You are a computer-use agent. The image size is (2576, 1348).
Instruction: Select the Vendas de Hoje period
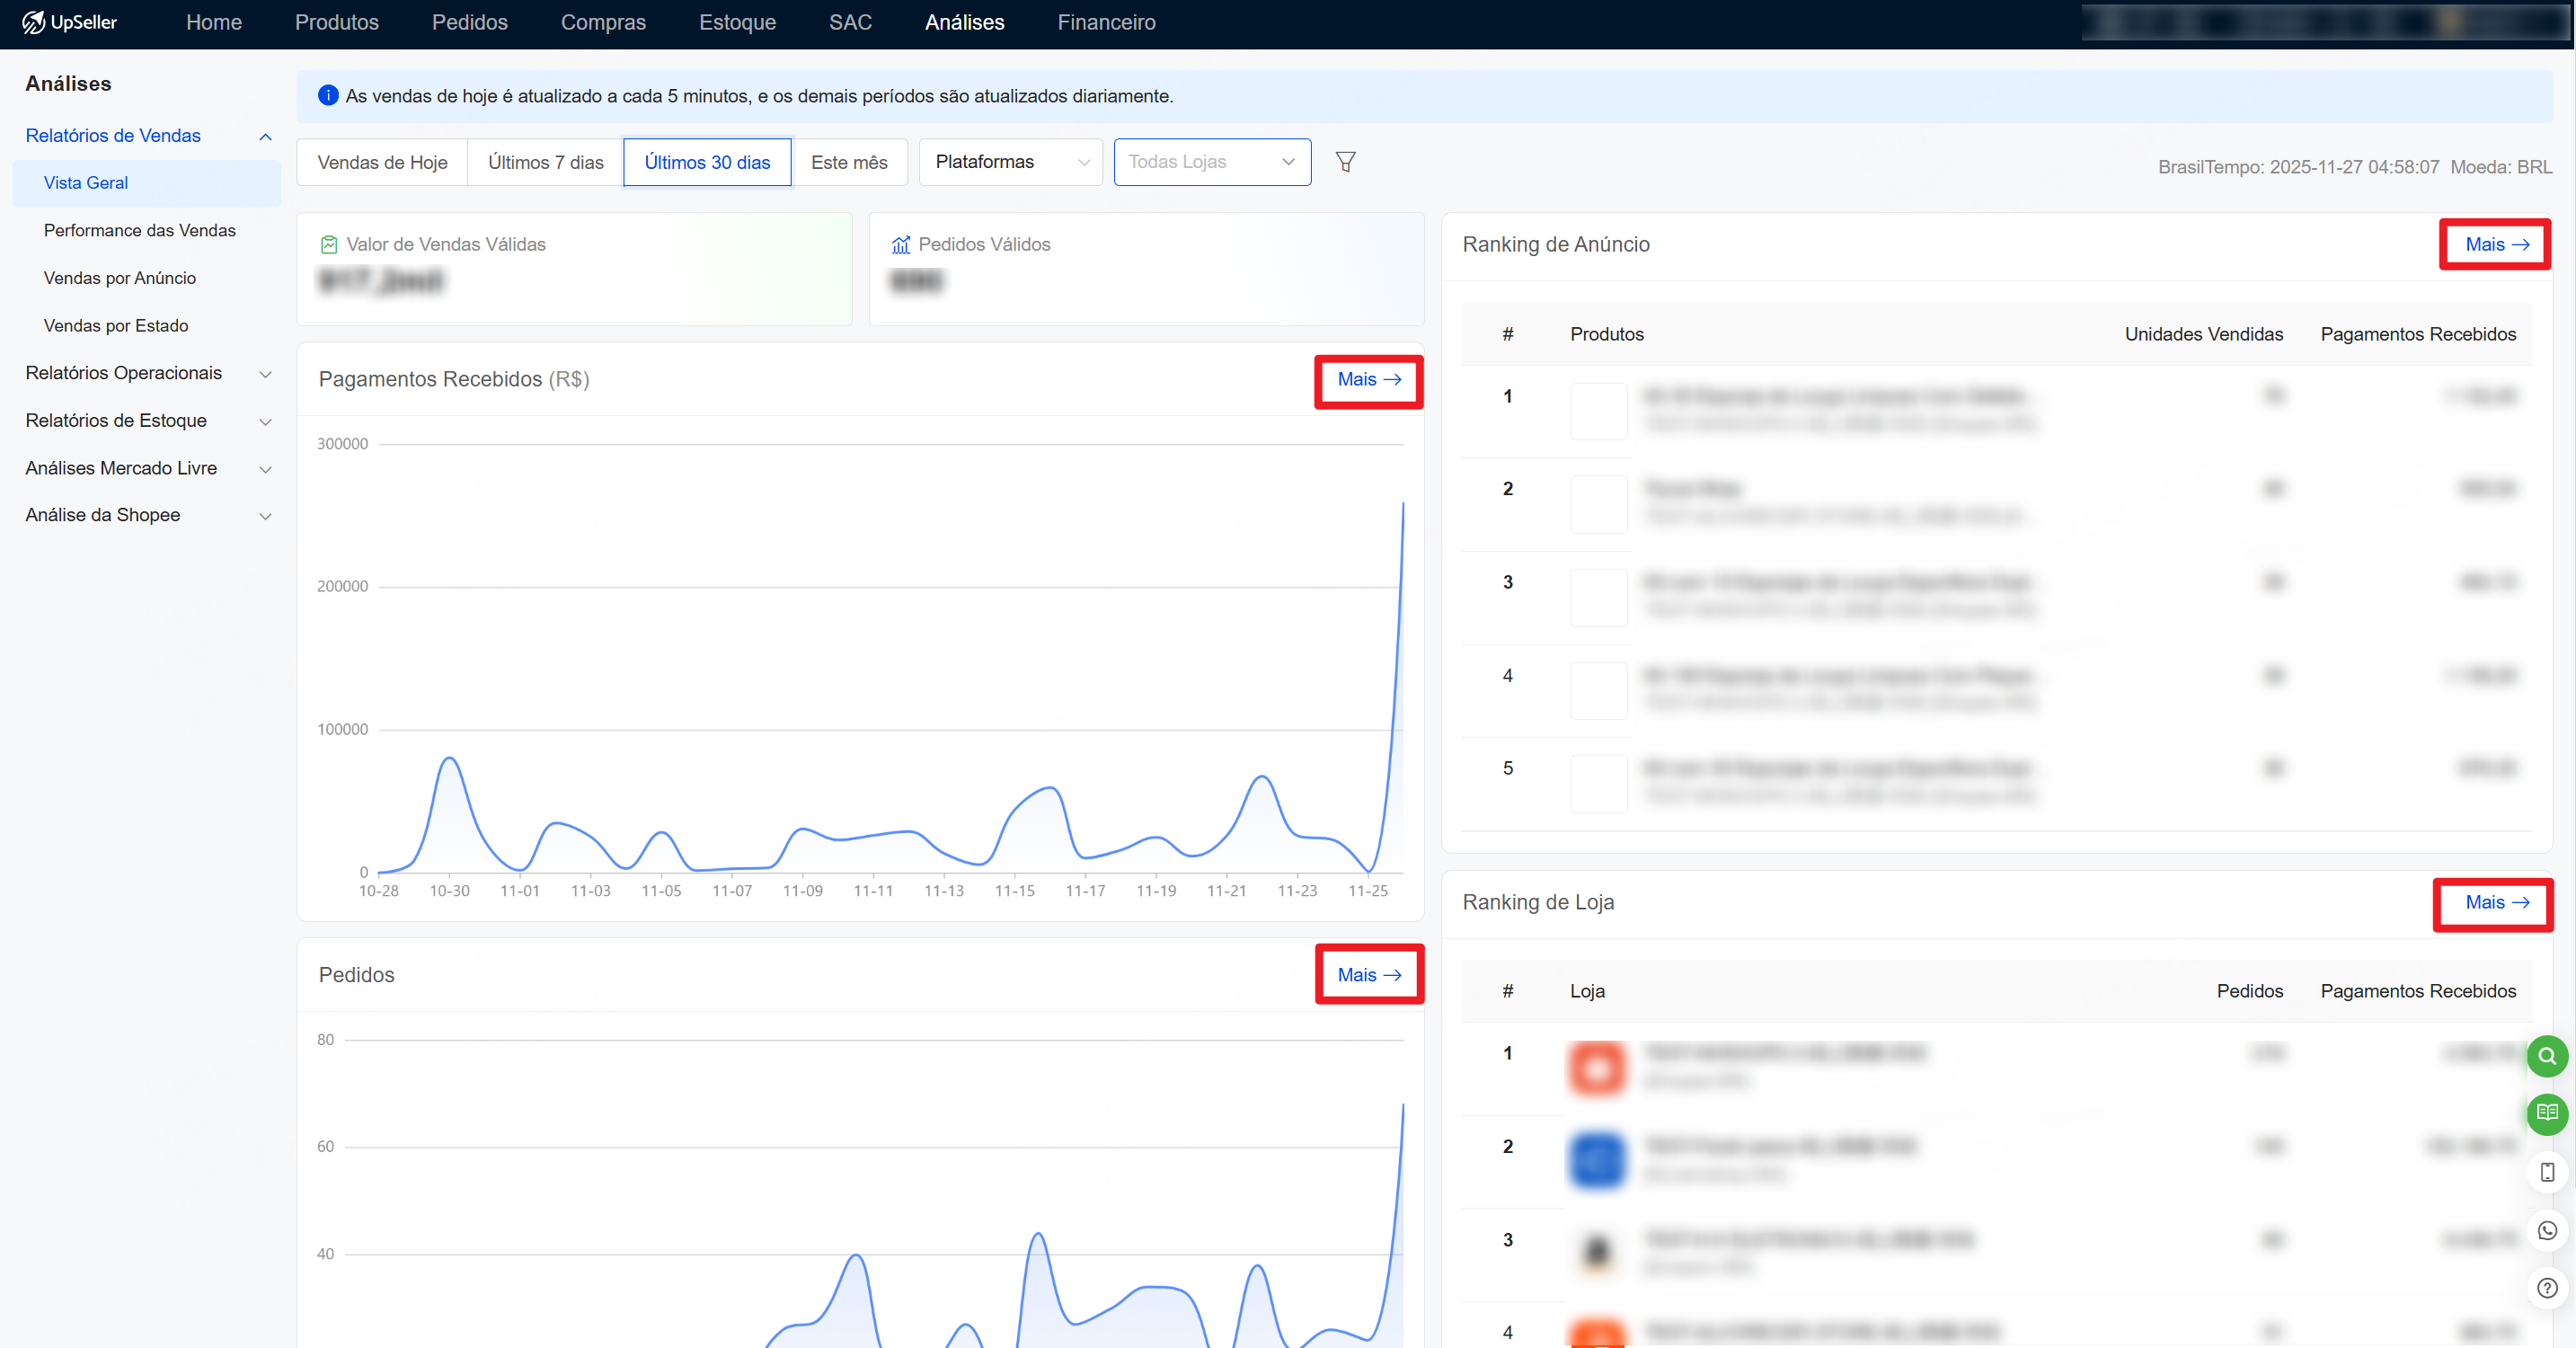tap(382, 162)
